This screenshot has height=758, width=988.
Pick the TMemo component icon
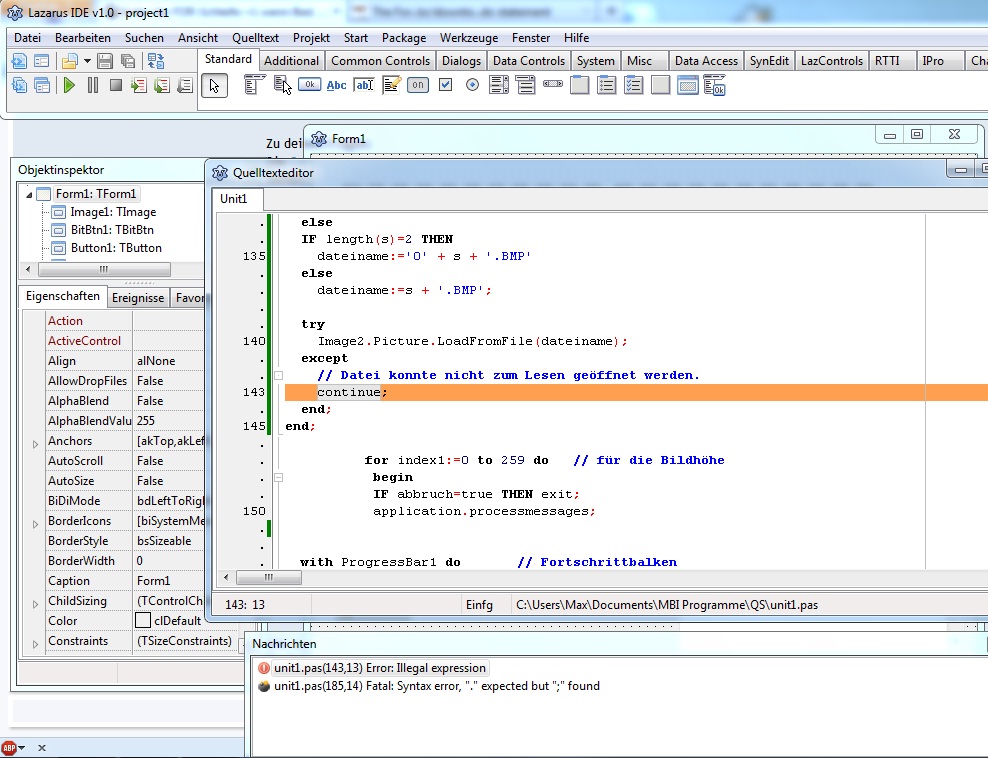pos(391,85)
